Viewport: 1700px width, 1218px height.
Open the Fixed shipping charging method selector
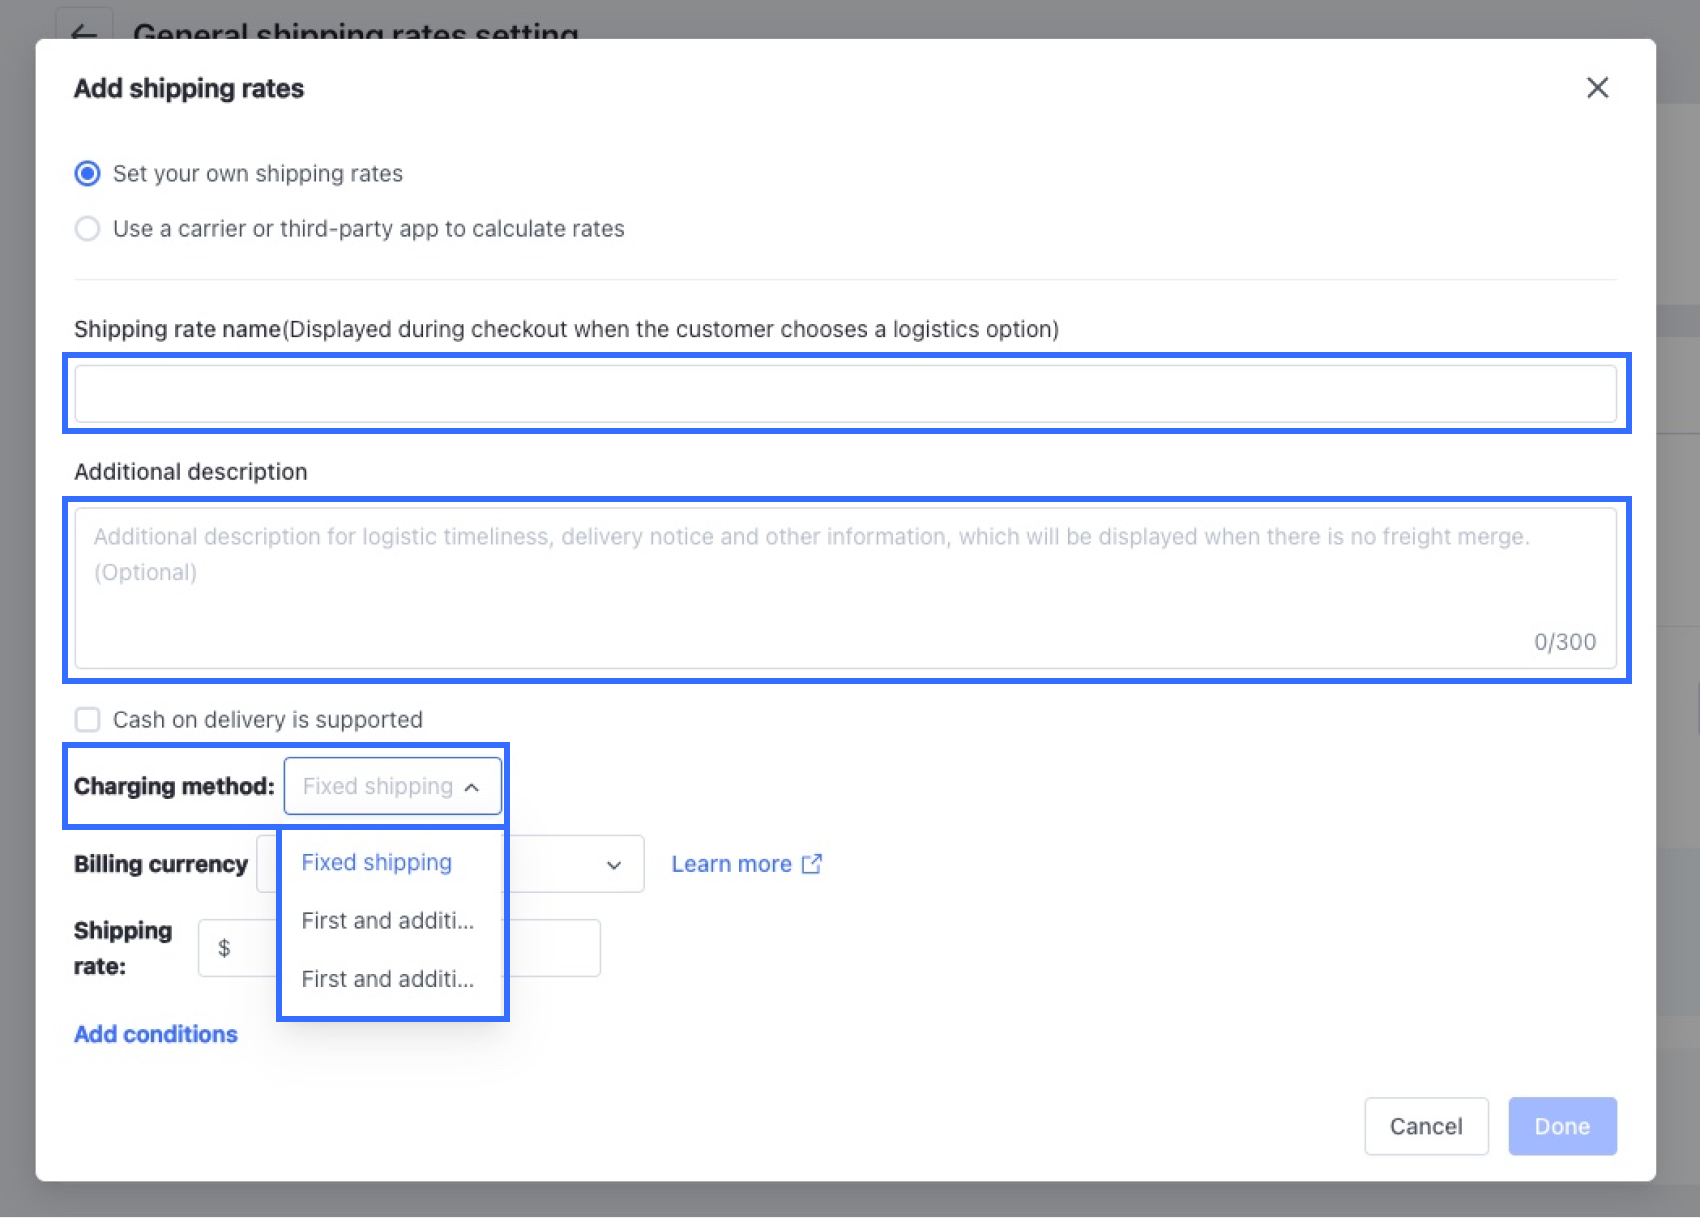click(x=391, y=786)
